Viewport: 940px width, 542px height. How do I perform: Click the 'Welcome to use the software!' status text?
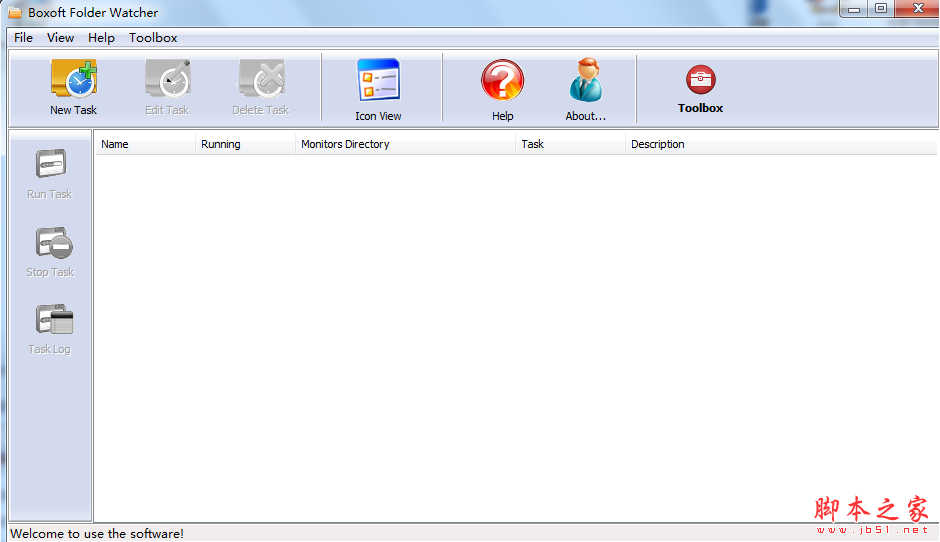click(97, 534)
